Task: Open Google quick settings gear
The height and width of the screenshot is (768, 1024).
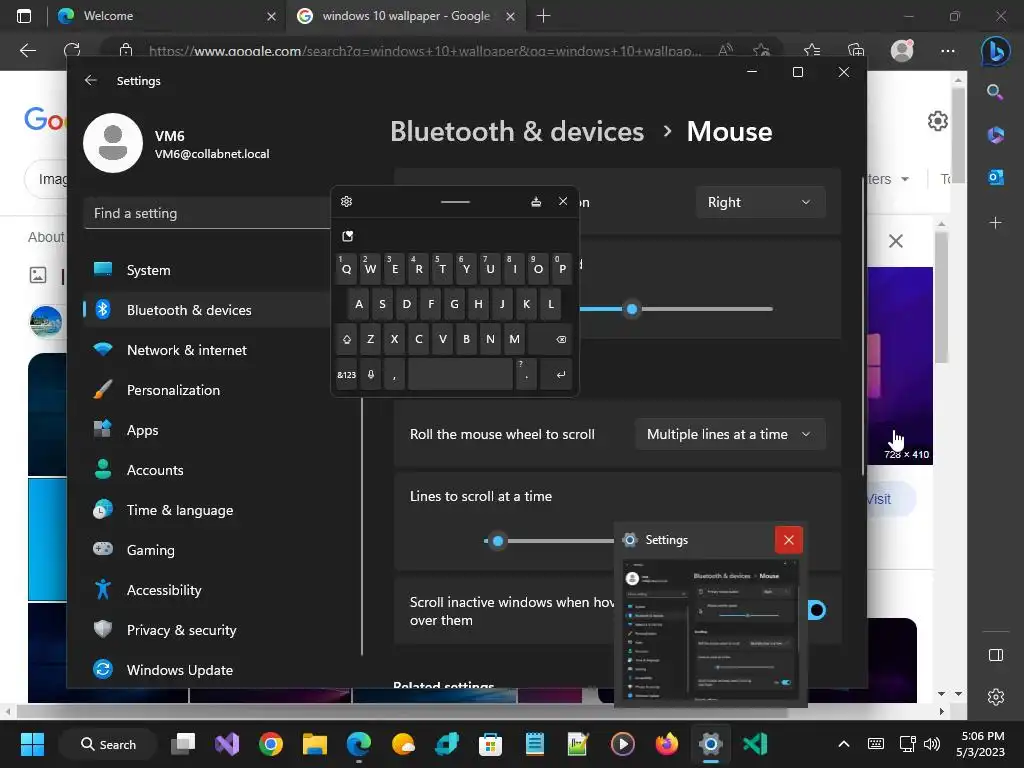Action: pos(938,121)
